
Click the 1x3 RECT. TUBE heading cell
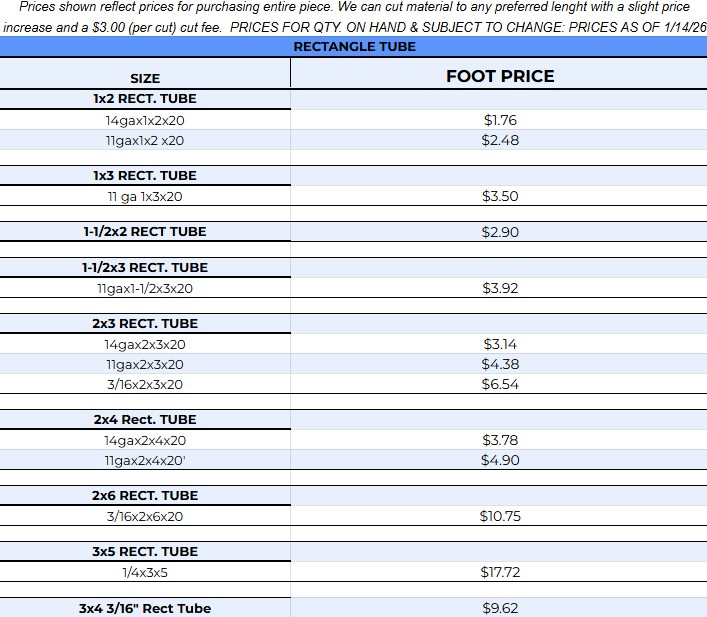pos(145,176)
